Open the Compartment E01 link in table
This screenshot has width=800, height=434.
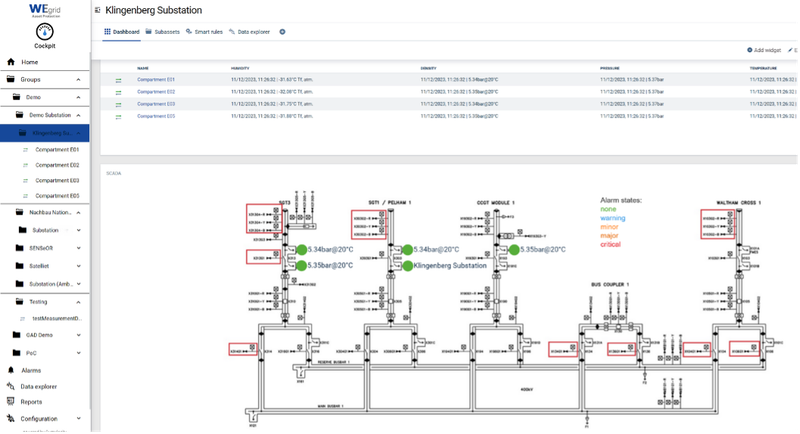click(x=156, y=80)
